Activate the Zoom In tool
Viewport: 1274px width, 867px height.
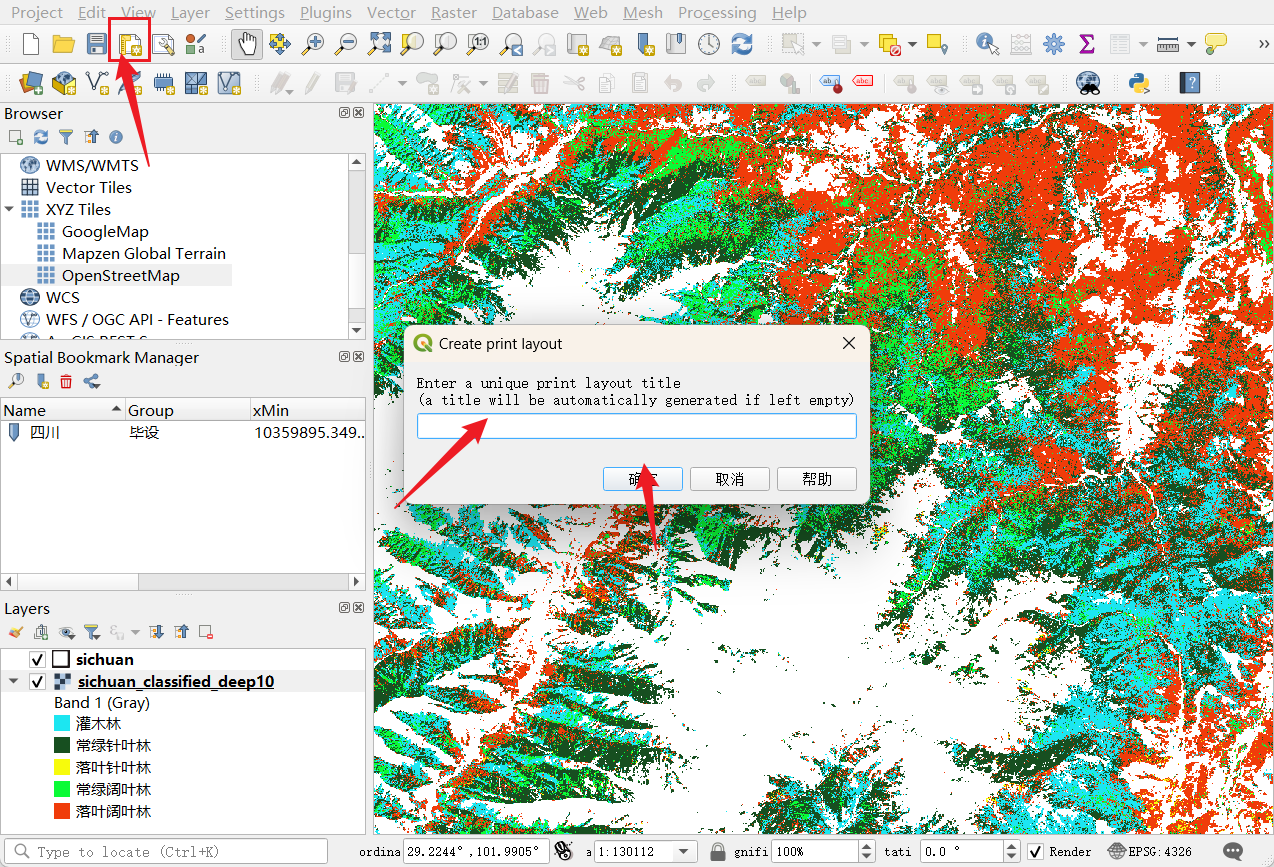click(x=314, y=44)
